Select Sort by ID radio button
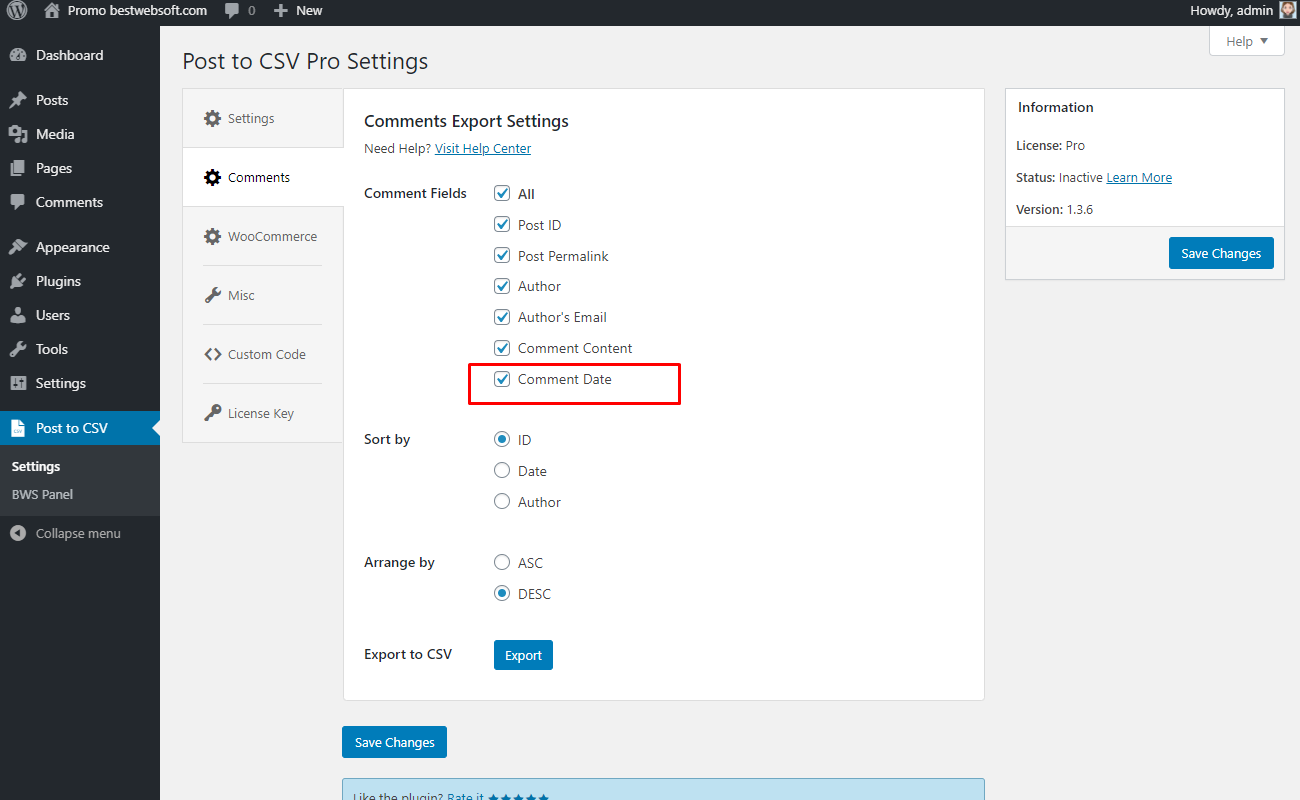The height and width of the screenshot is (800, 1300). coord(502,440)
